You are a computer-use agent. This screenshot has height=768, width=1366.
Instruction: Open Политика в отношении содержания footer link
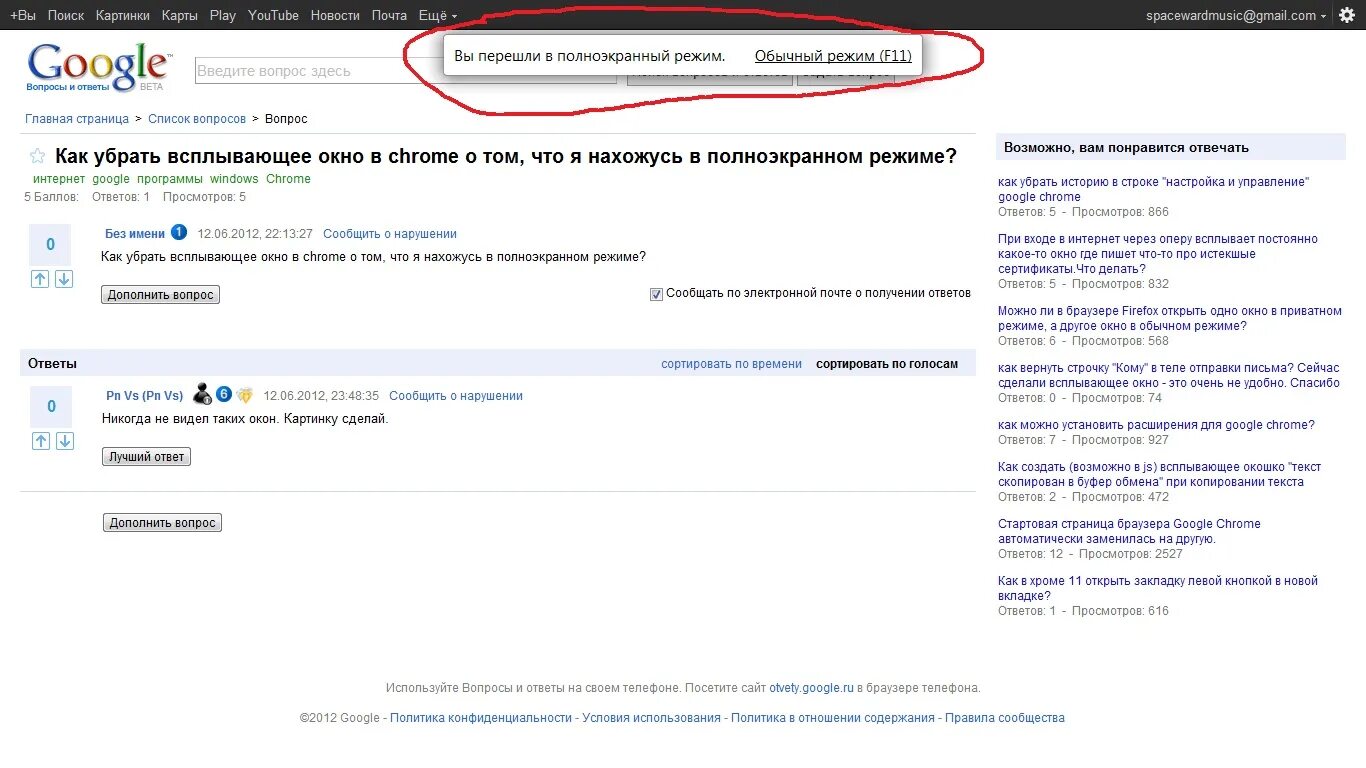pos(833,718)
